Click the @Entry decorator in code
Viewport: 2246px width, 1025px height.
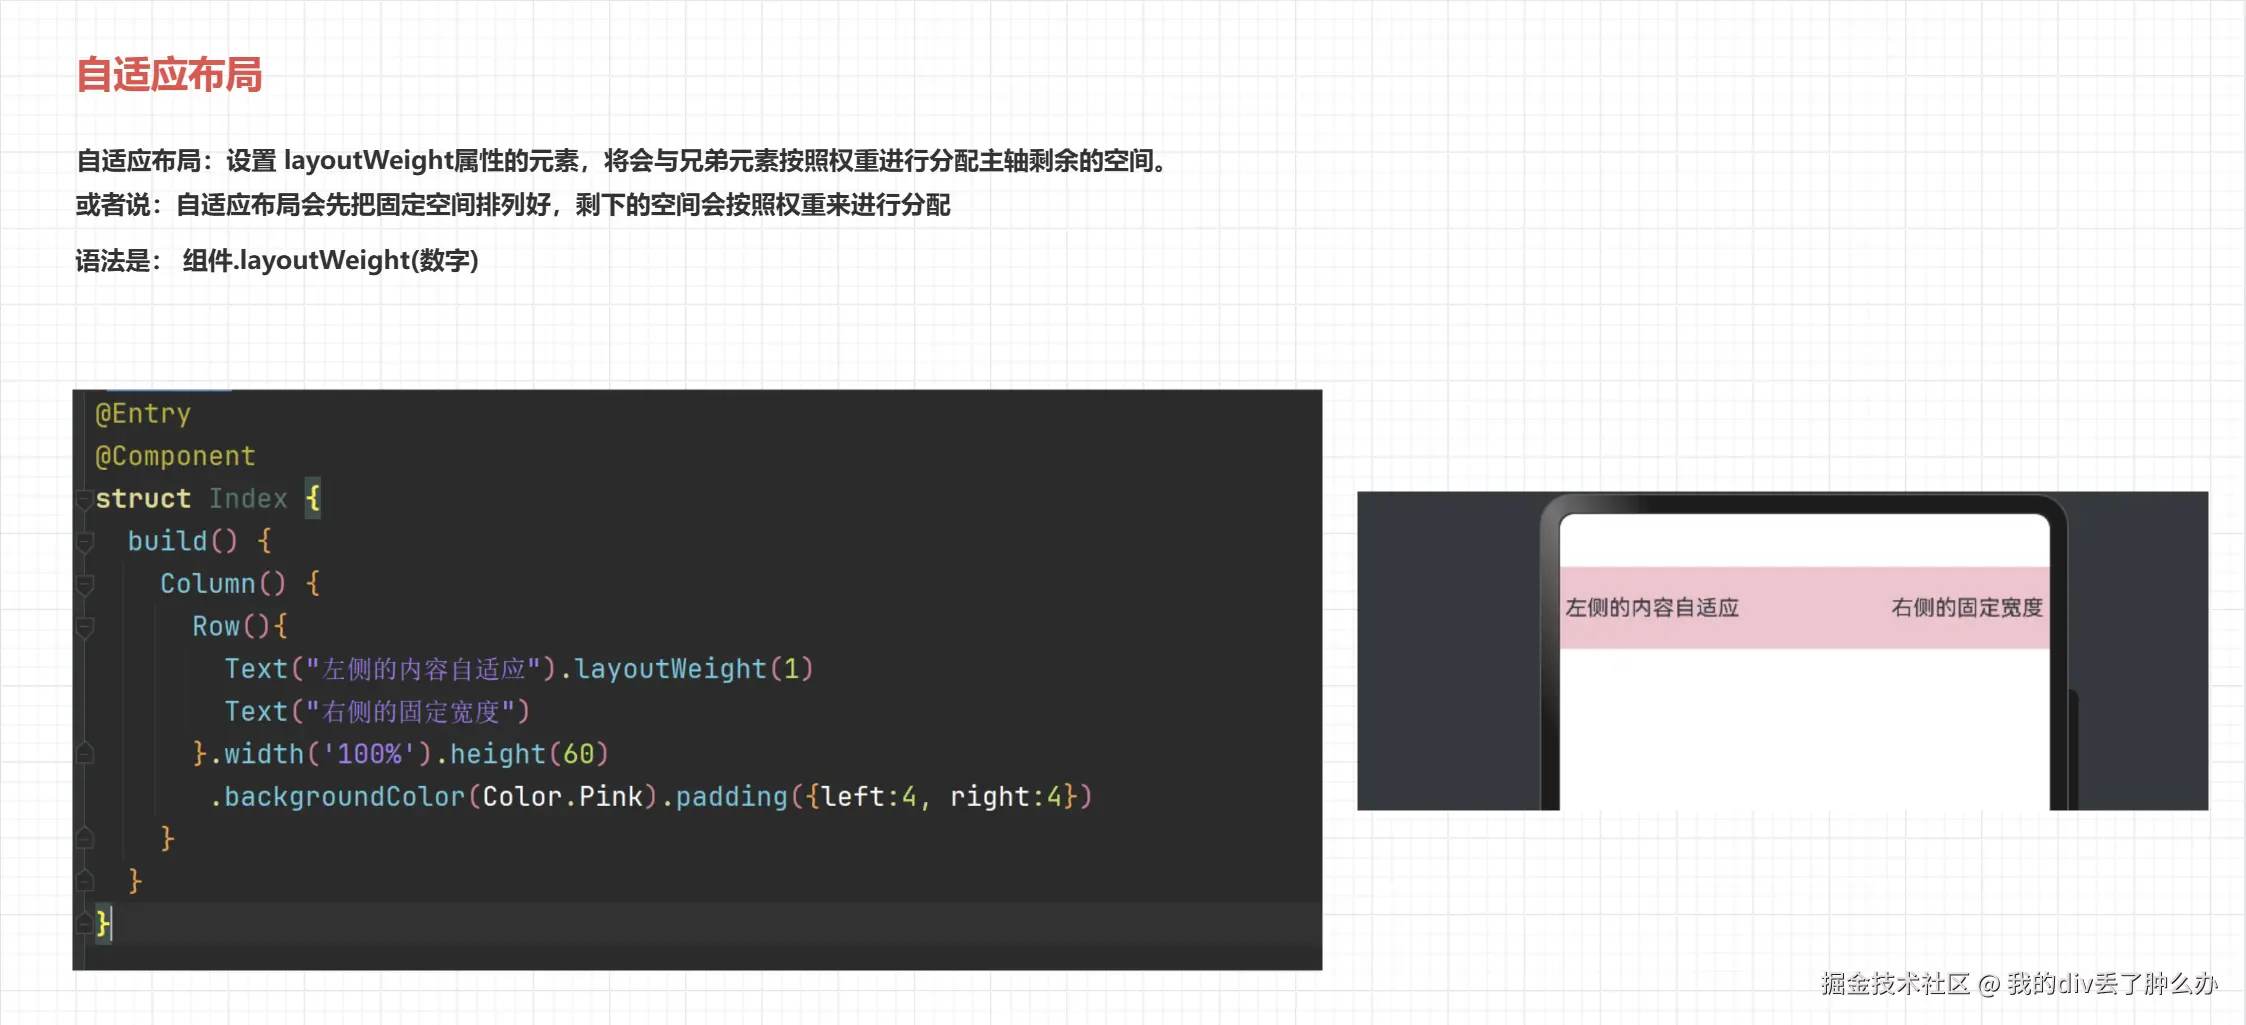coord(143,413)
